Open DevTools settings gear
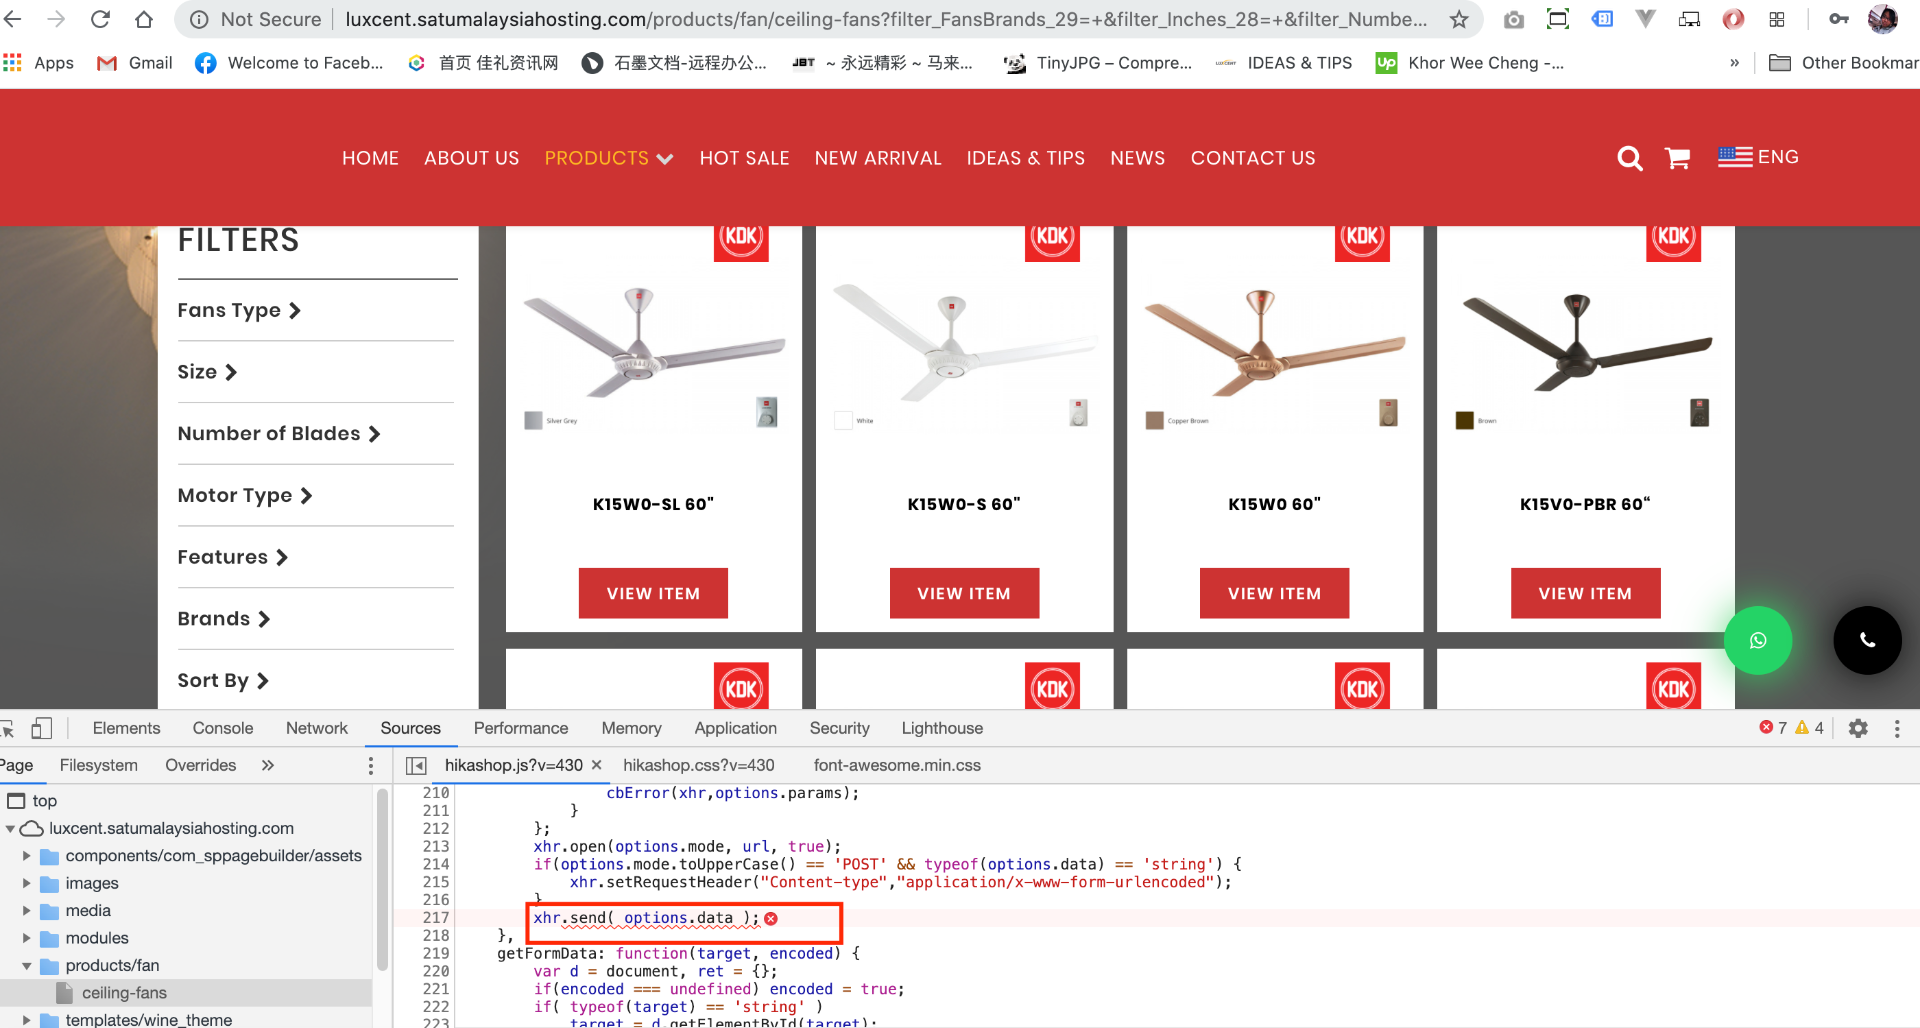 tap(1858, 728)
